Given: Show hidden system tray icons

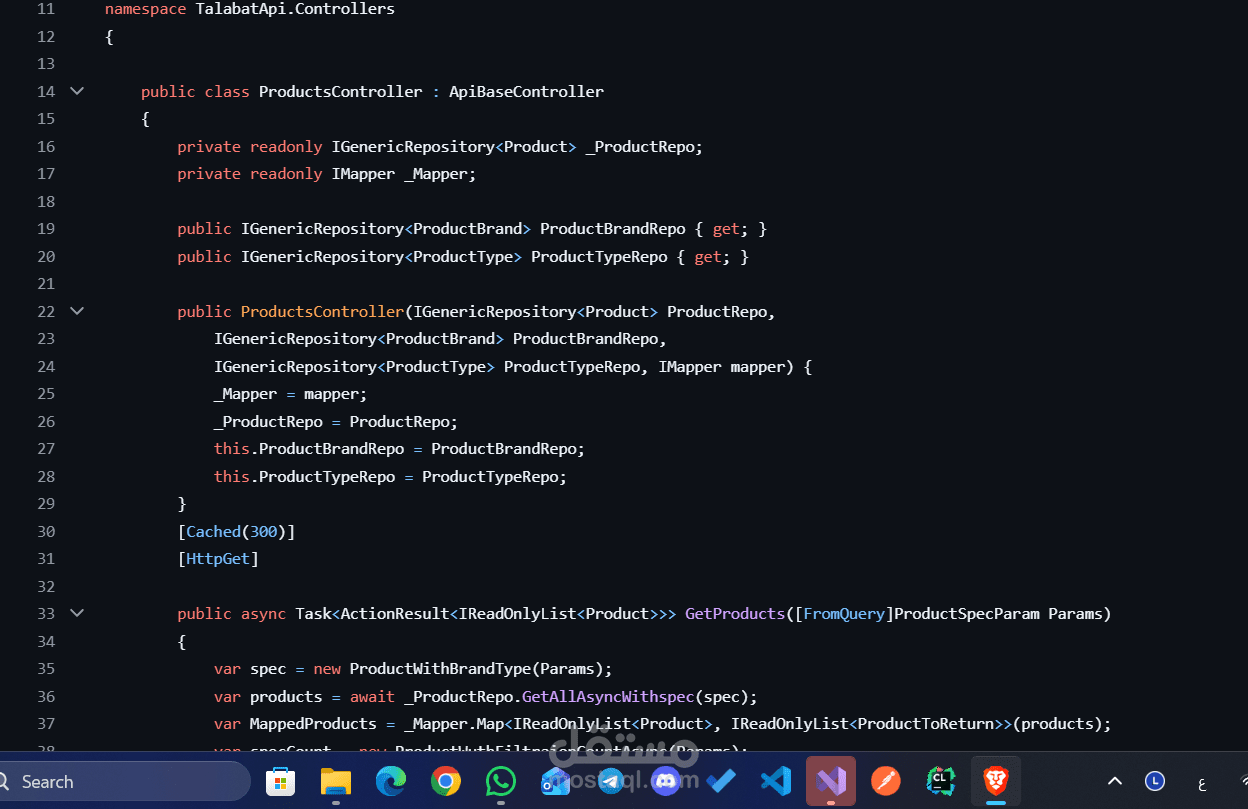Looking at the screenshot, I should click(x=1115, y=781).
